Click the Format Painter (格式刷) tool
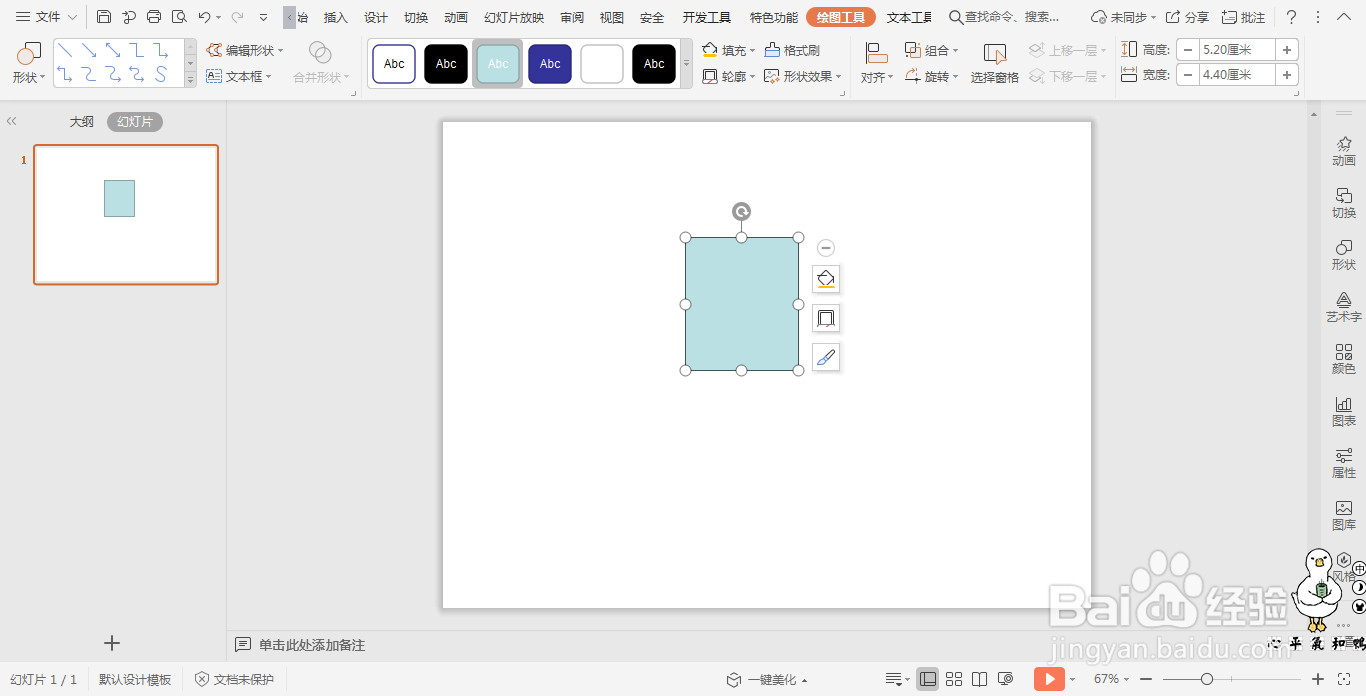Screen dimensions: 1366x696 (x=792, y=50)
